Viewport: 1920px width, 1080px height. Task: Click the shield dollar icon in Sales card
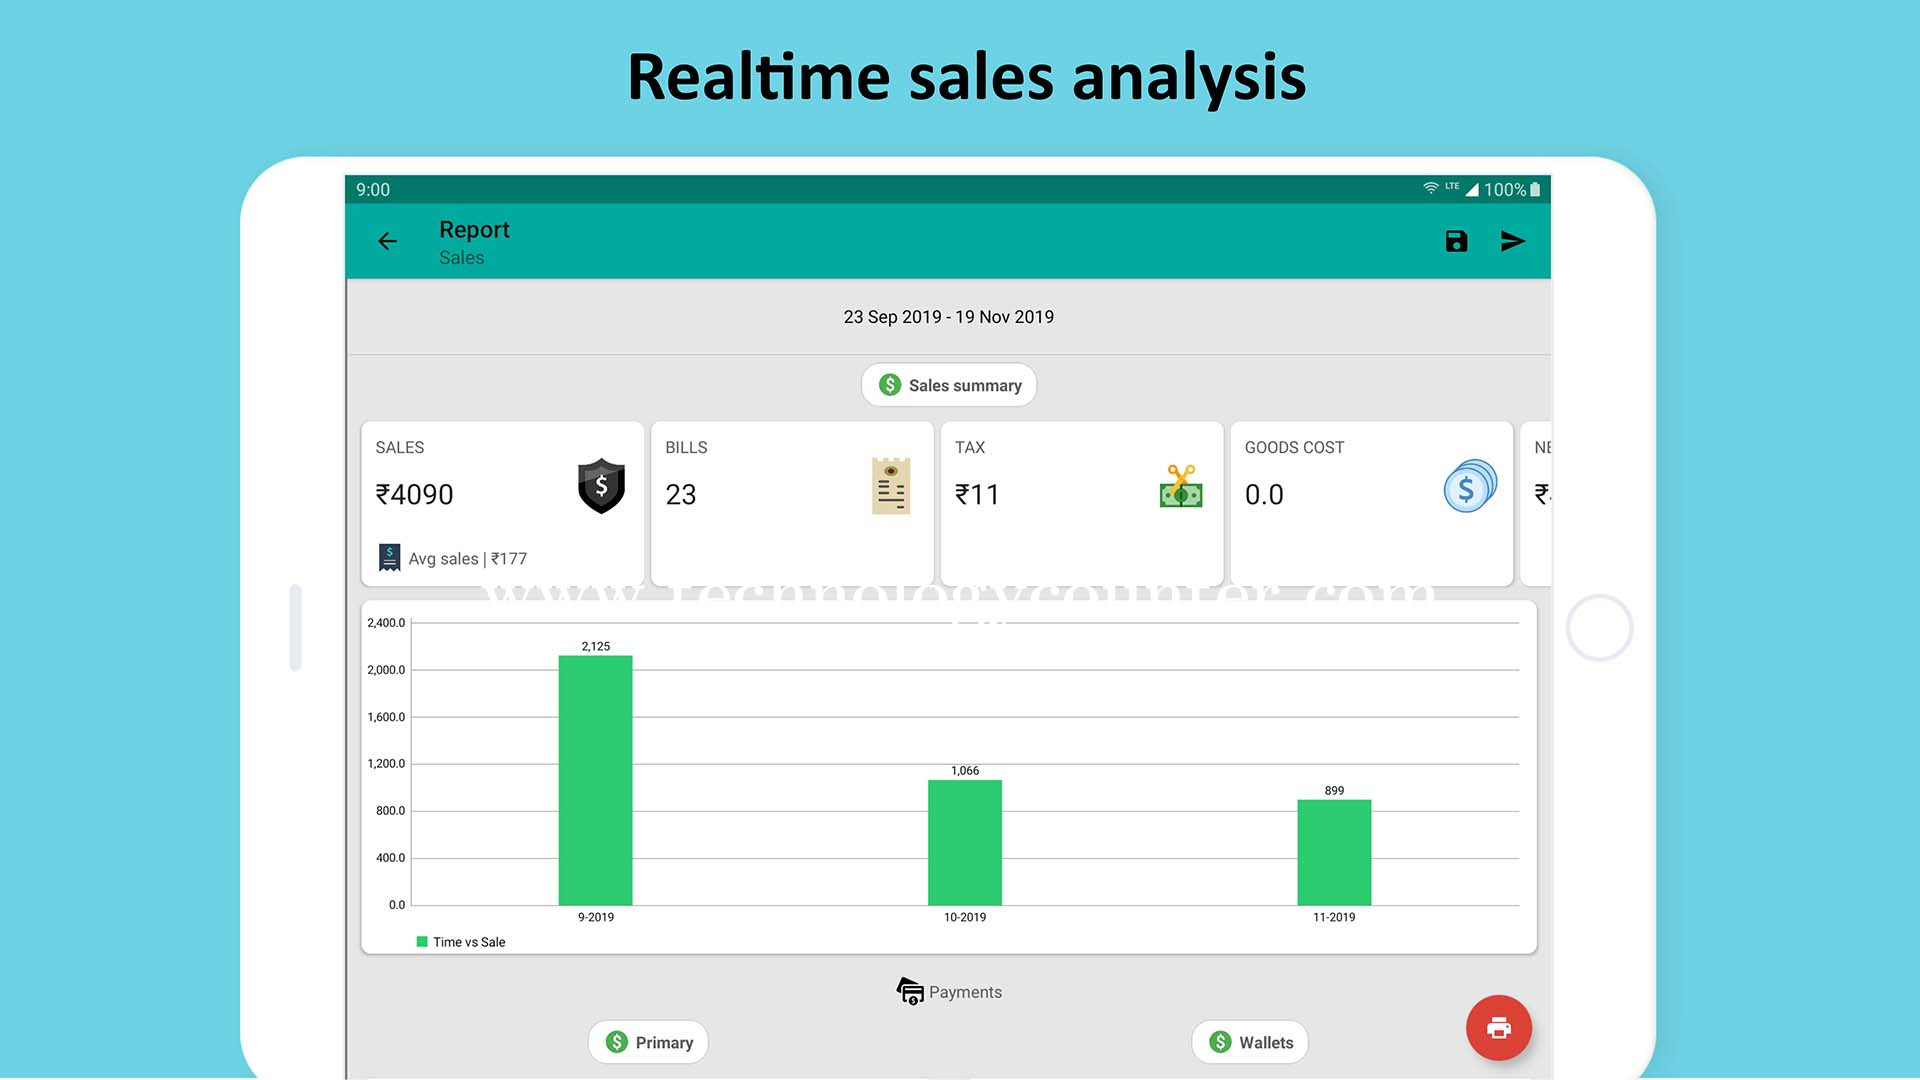pos(601,486)
